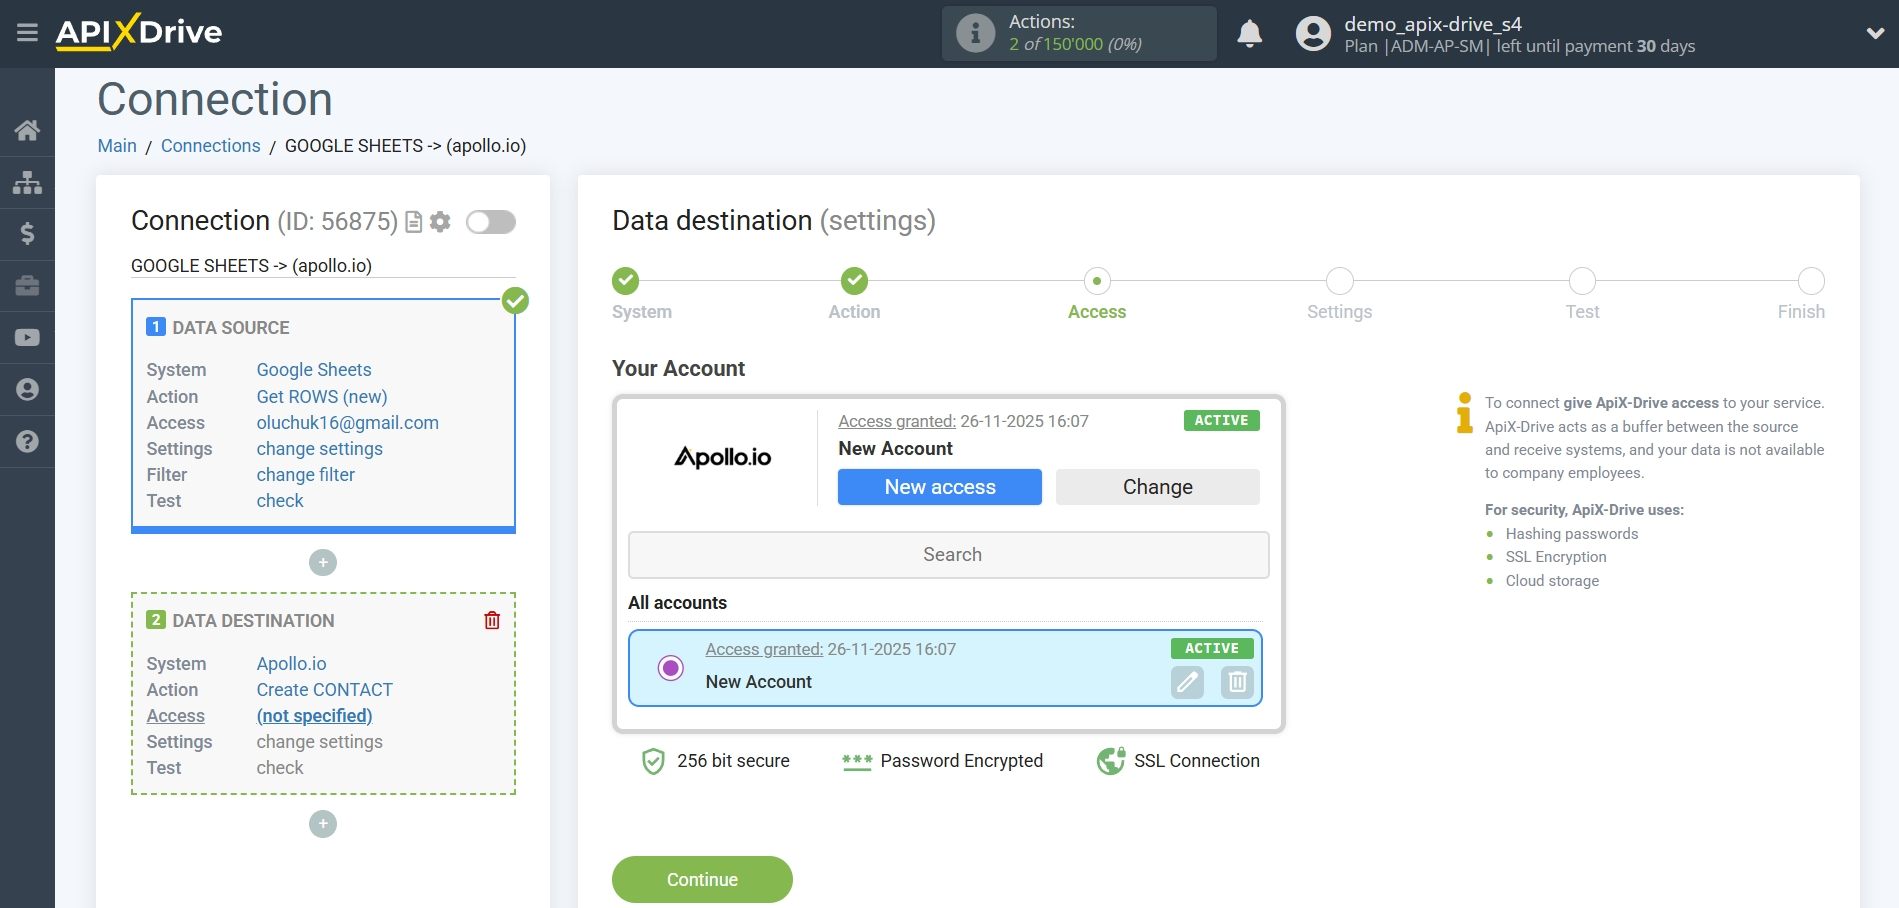
Task: Click the Home icon in the sidebar
Action: (27, 130)
